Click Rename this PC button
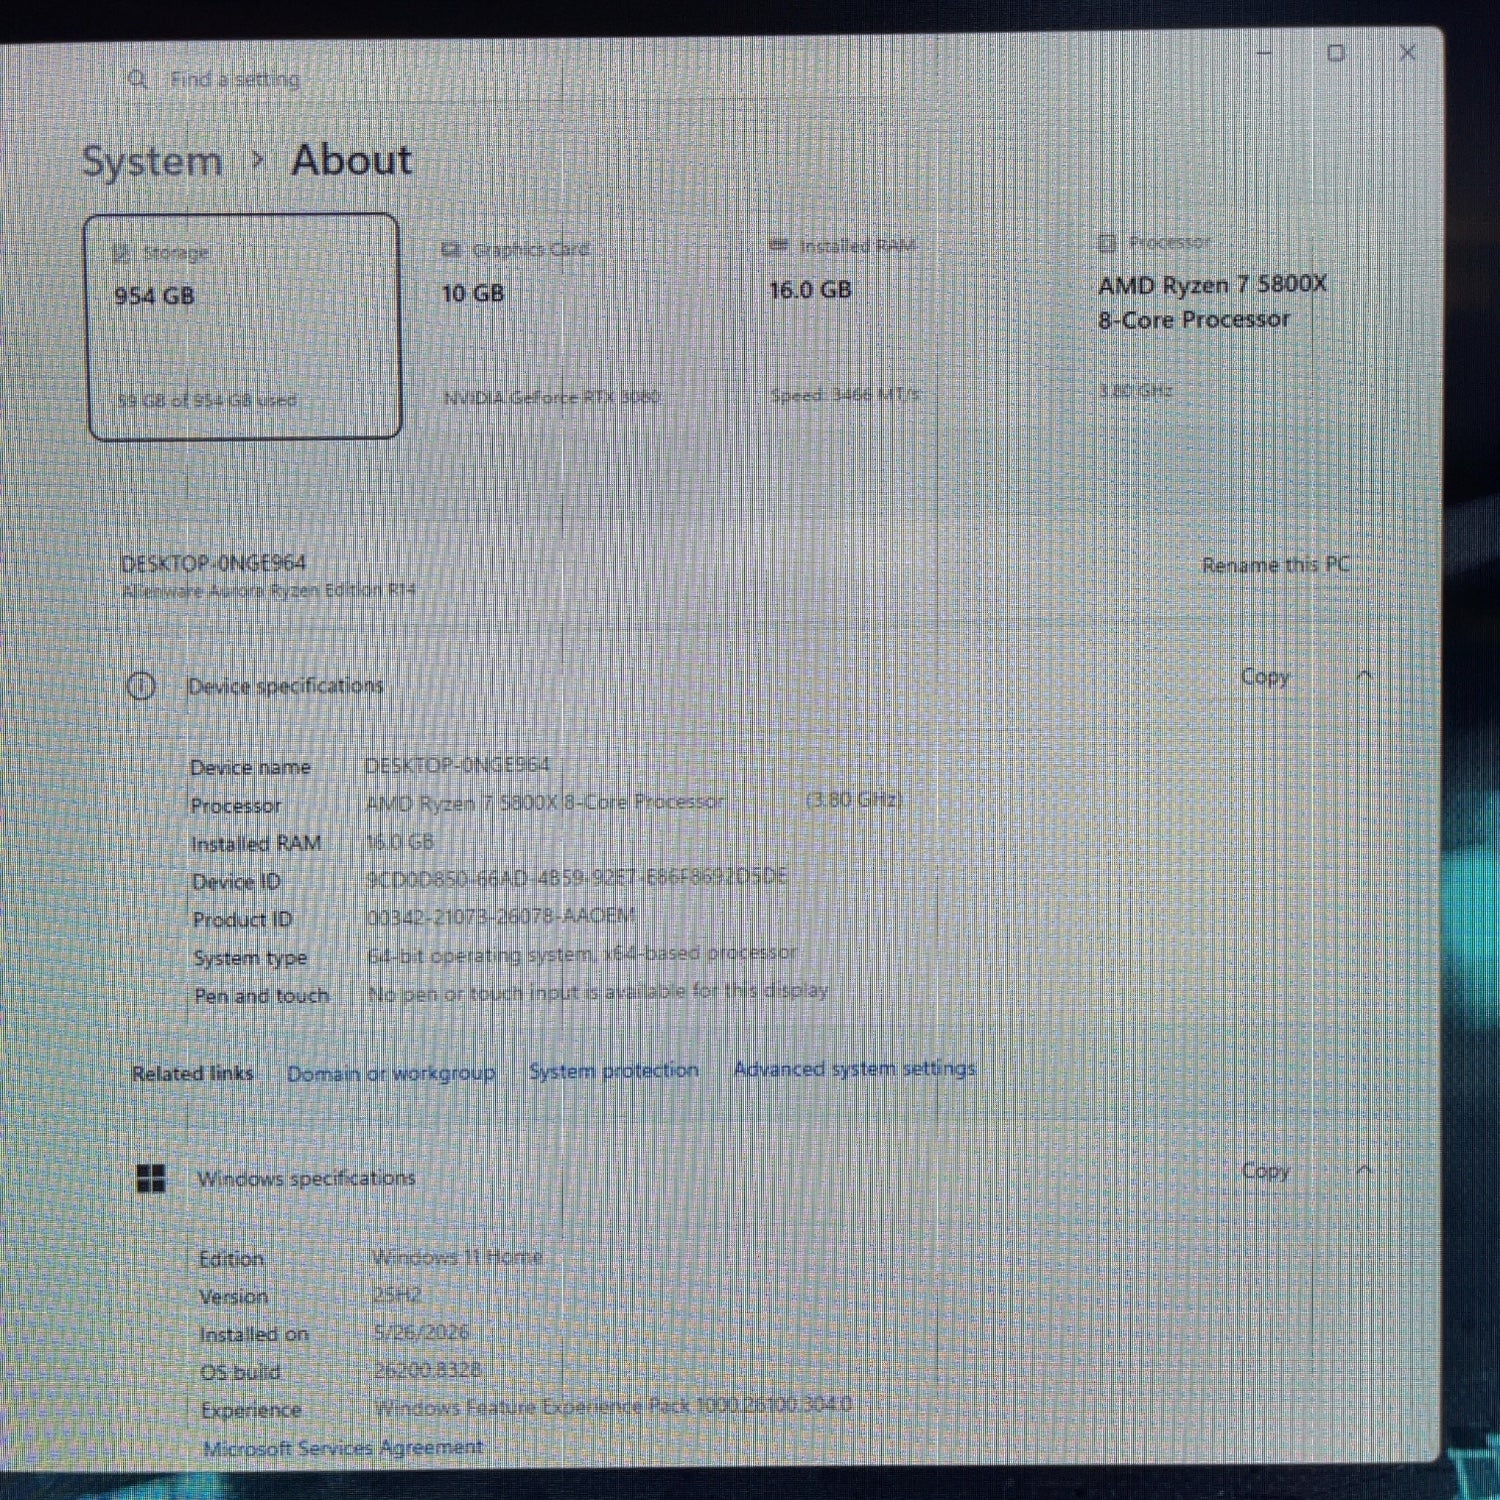This screenshot has height=1500, width=1500. (x=1275, y=565)
